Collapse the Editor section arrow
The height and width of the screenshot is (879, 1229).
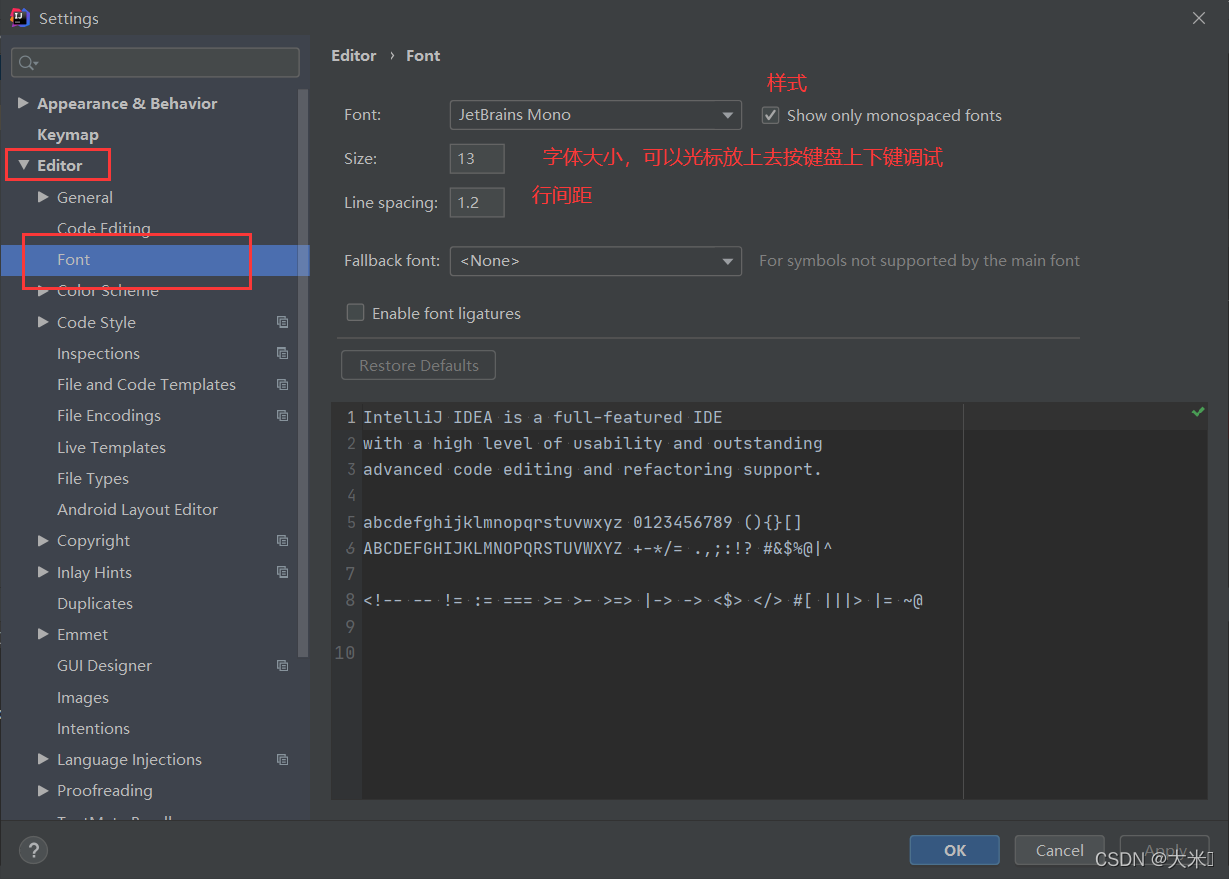click(23, 165)
